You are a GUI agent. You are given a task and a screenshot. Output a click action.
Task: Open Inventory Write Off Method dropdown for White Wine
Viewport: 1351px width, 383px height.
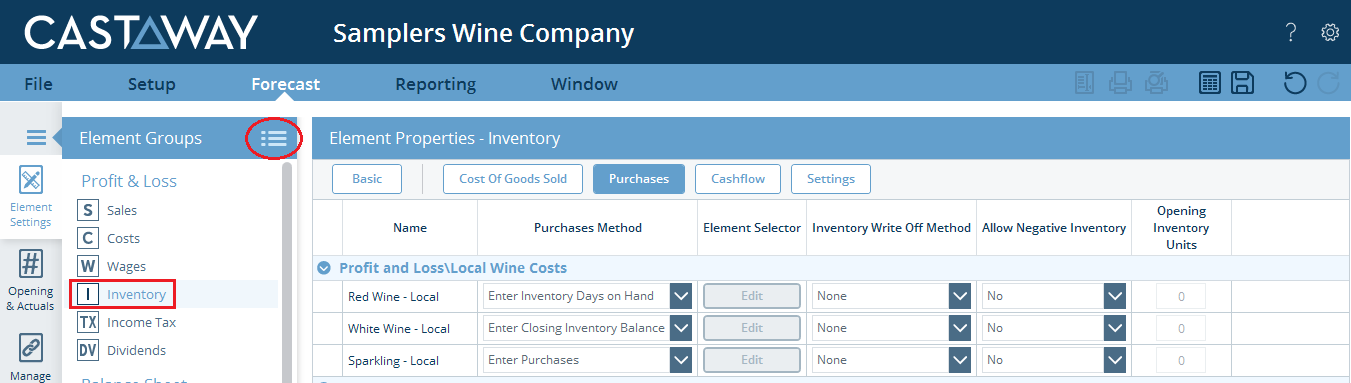pyautogui.click(x=960, y=328)
